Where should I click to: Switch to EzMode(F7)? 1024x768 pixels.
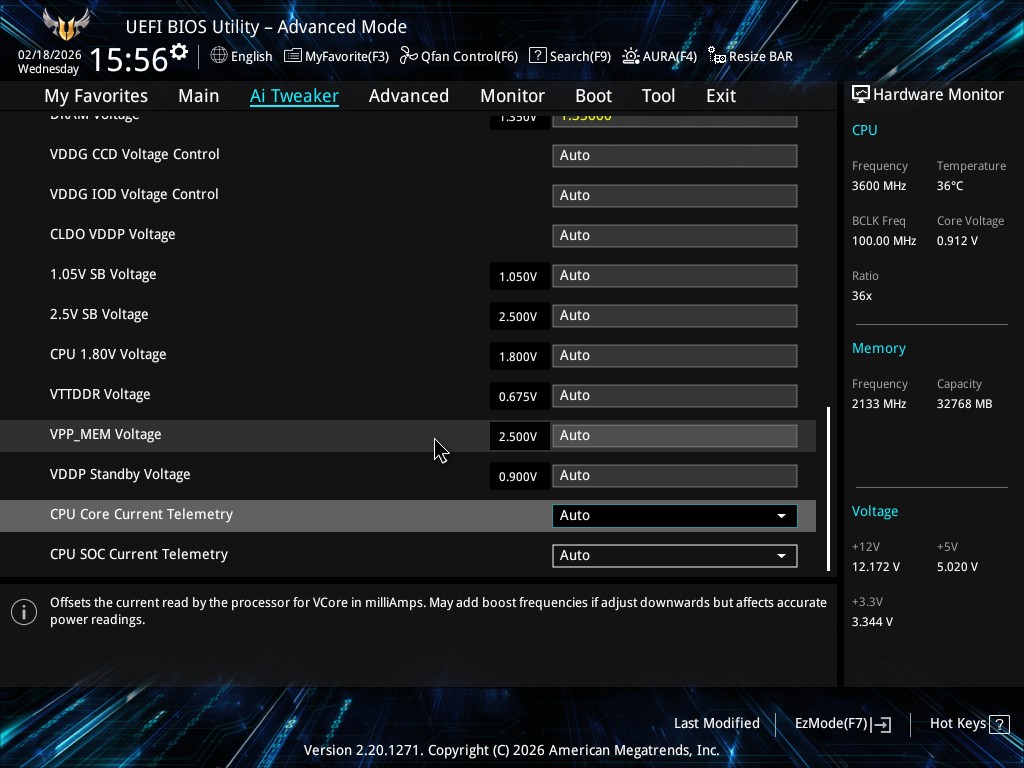click(842, 724)
